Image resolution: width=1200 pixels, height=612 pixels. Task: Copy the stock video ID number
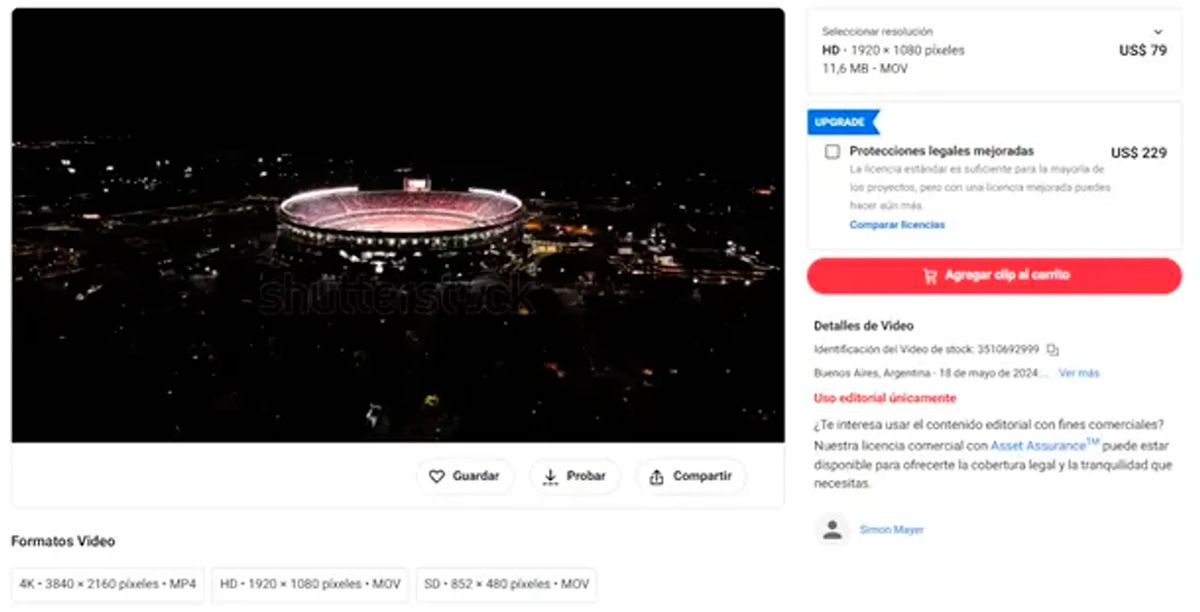(x=1052, y=350)
